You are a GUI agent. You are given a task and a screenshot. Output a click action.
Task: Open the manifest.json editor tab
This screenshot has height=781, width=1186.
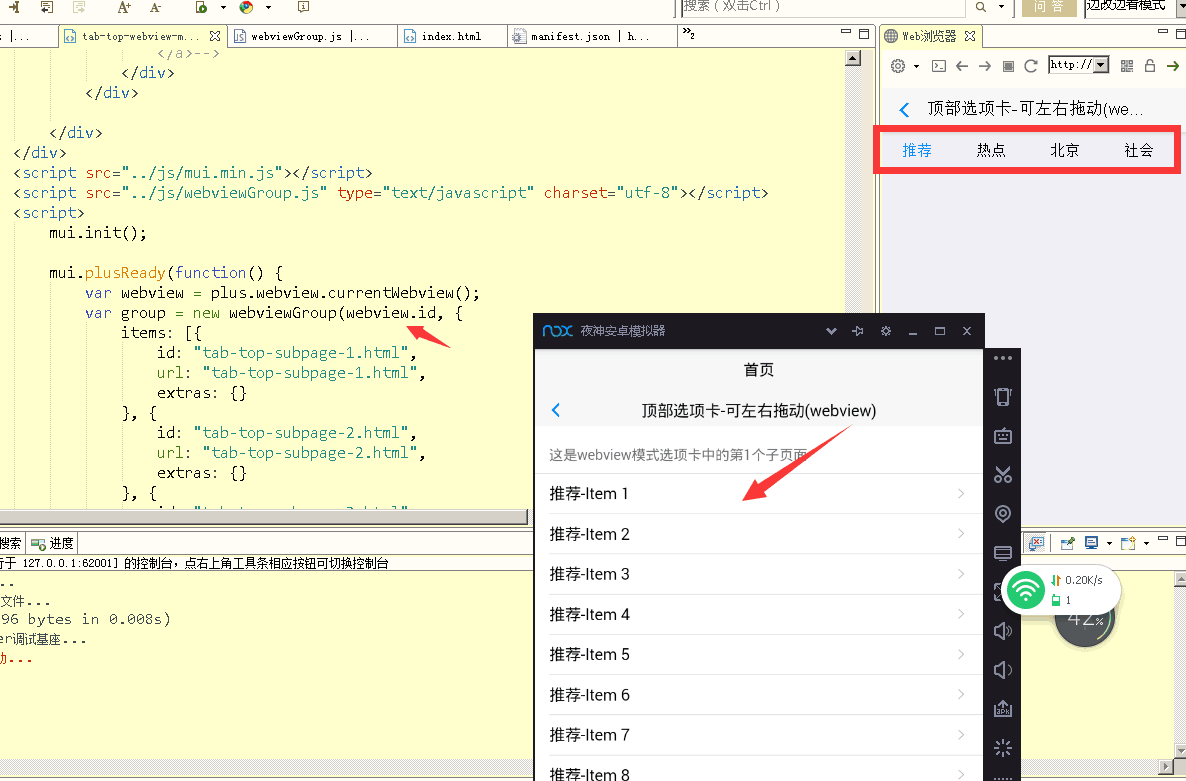[x=591, y=36]
